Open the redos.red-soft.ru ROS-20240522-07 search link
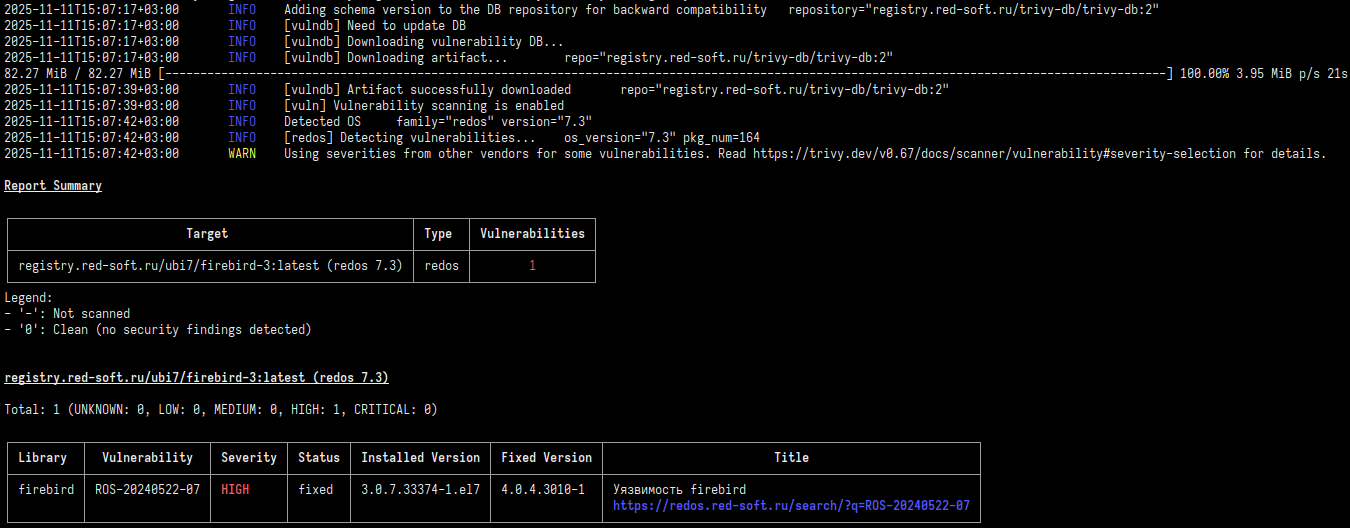Image resolution: width=1350 pixels, height=528 pixels. (x=791, y=506)
